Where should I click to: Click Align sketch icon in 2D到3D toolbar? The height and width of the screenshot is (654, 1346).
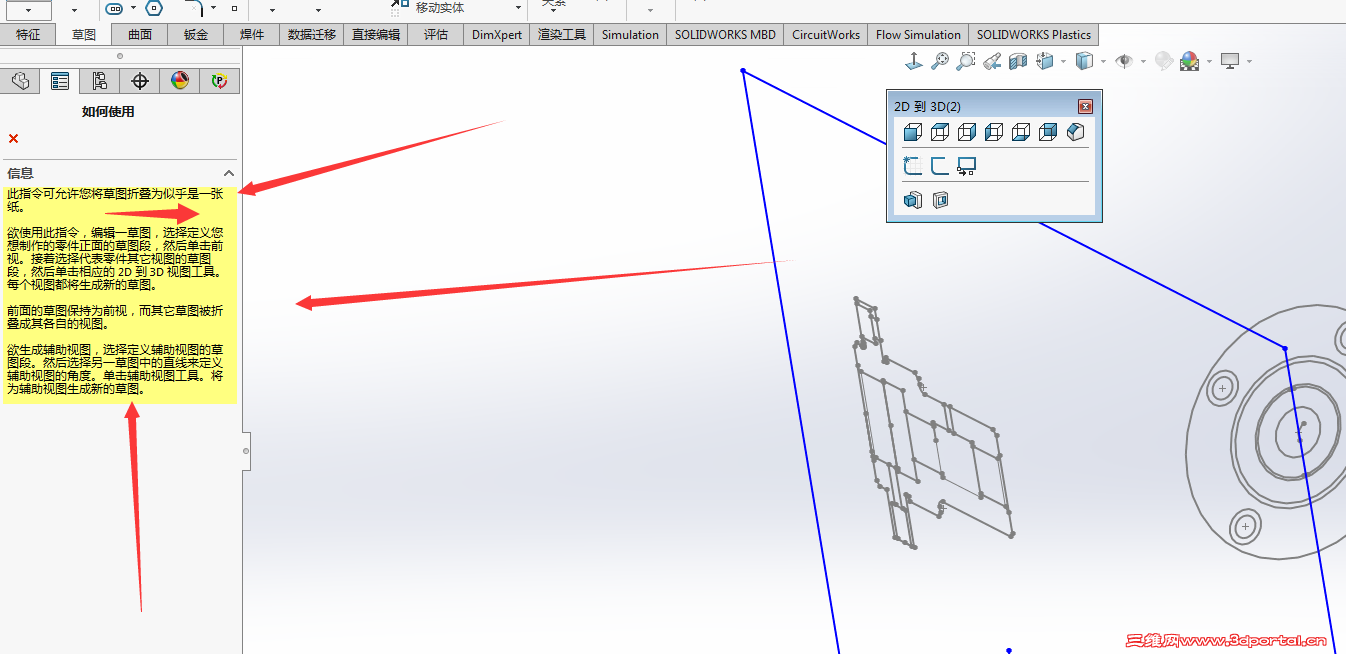click(x=967, y=166)
